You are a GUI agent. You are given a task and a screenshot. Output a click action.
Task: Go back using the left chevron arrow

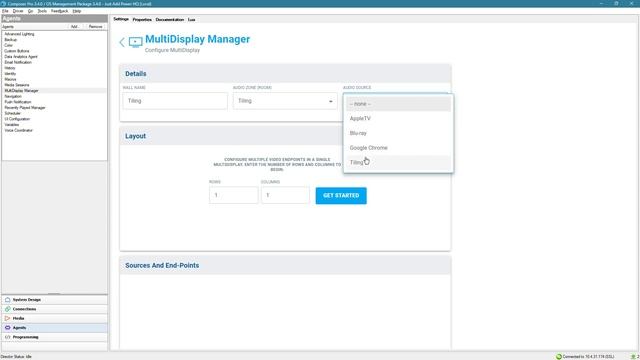[x=122, y=42]
